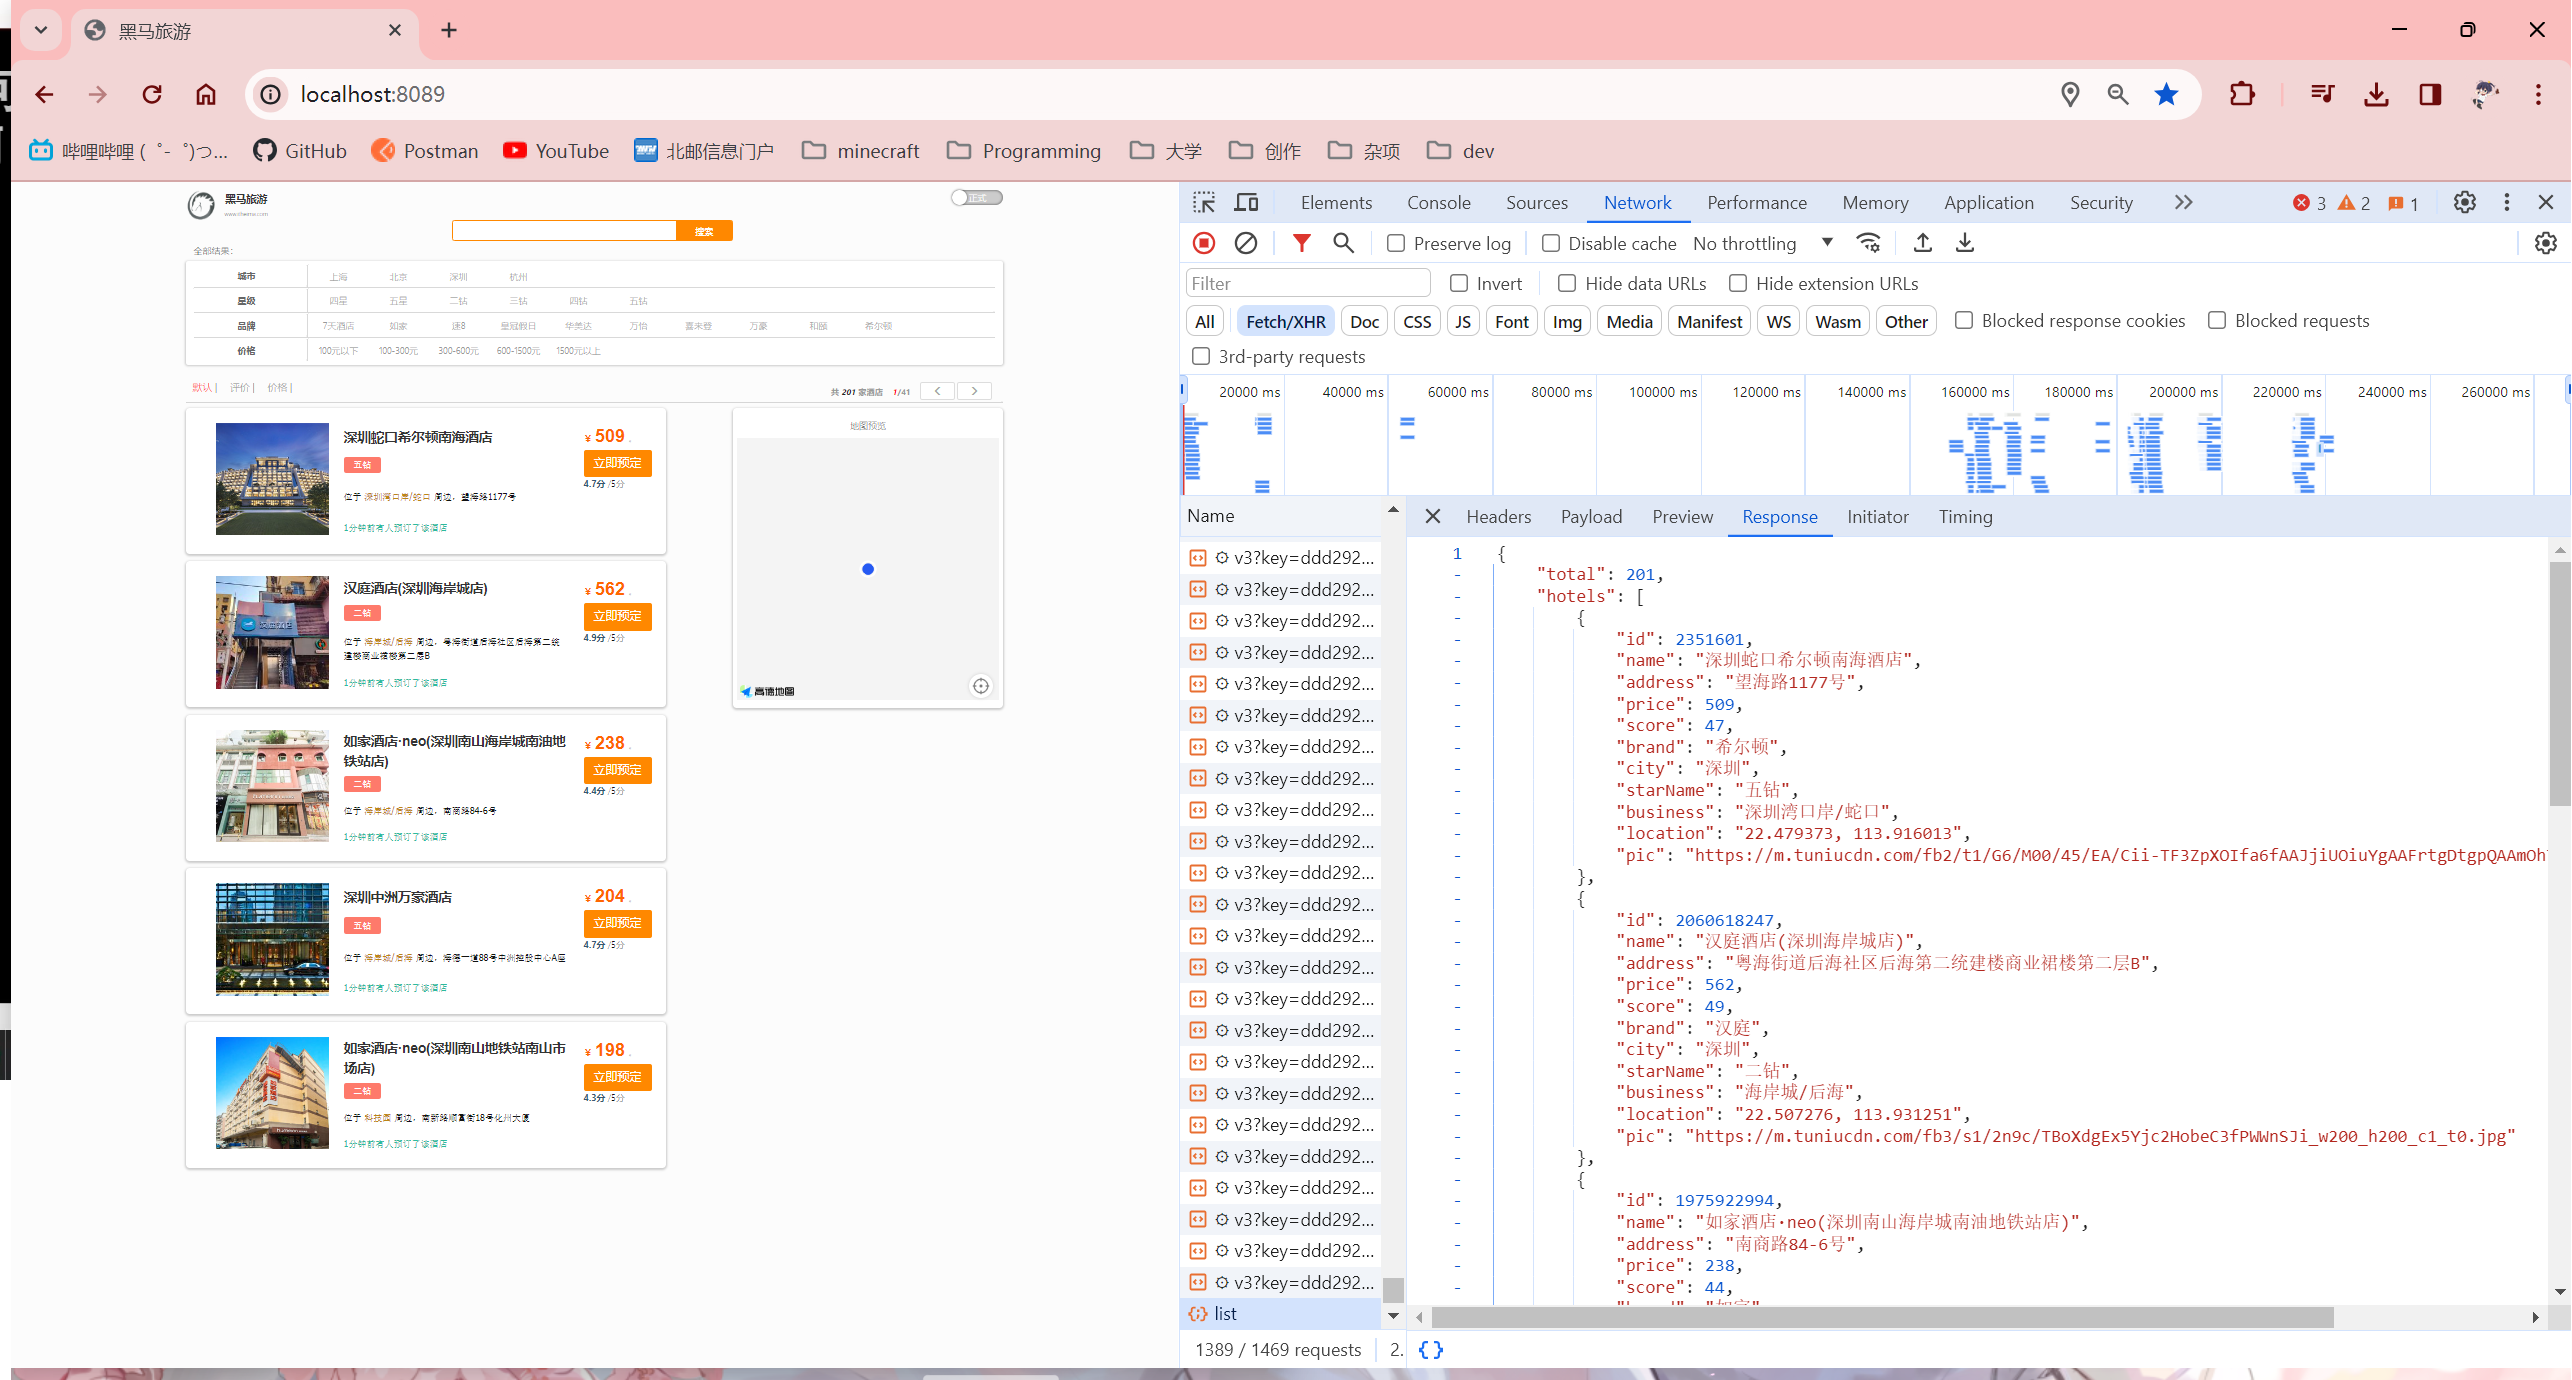Click the export HAR download icon
Screen dimensions: 2572x1380
1964,243
